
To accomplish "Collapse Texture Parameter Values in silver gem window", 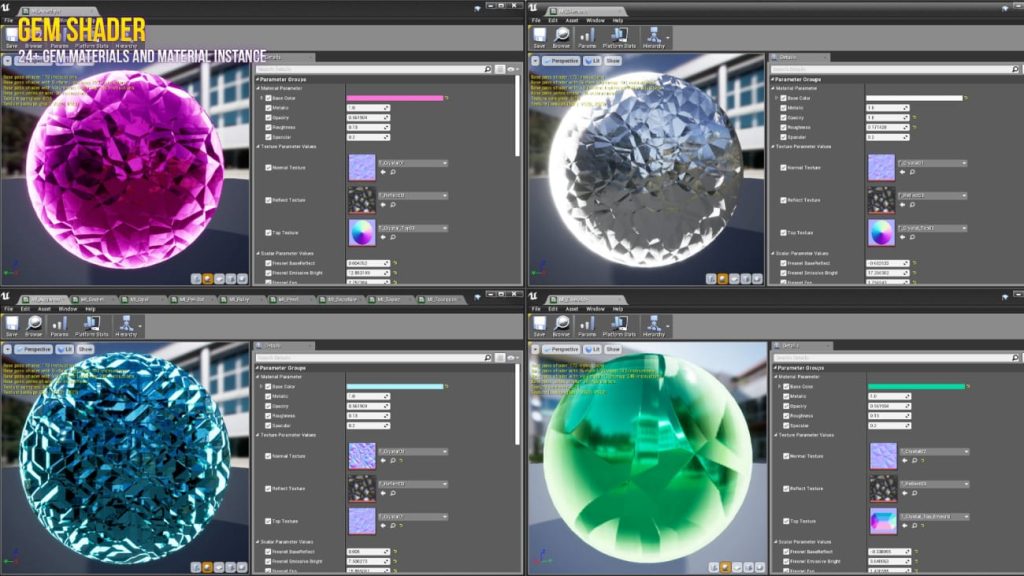I will (774, 146).
